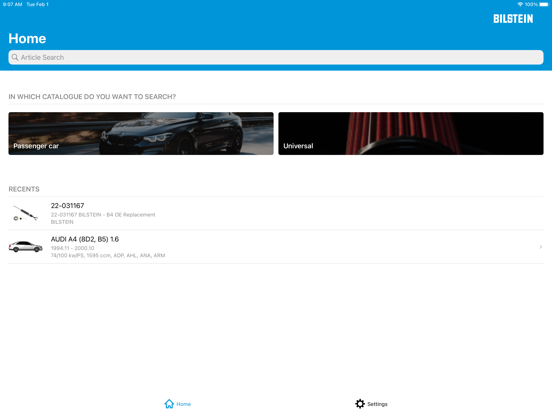Click the 22-031167 BILSTEIN - B4 OE Replacement description

(x=103, y=215)
